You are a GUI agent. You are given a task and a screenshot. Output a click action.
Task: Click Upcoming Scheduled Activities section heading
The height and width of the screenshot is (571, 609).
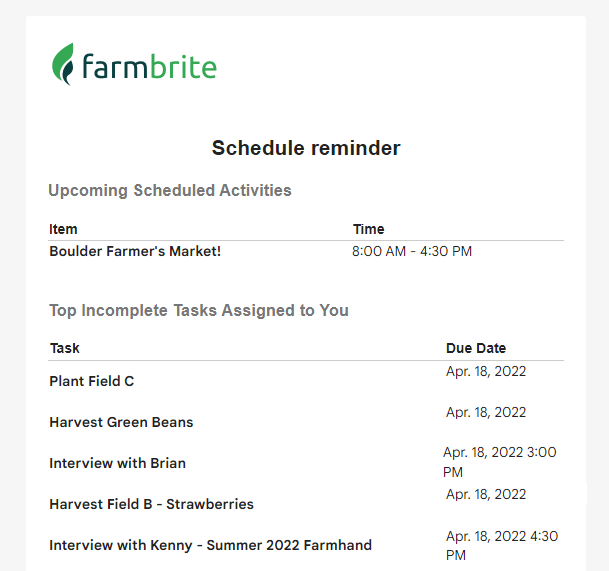[x=170, y=190]
